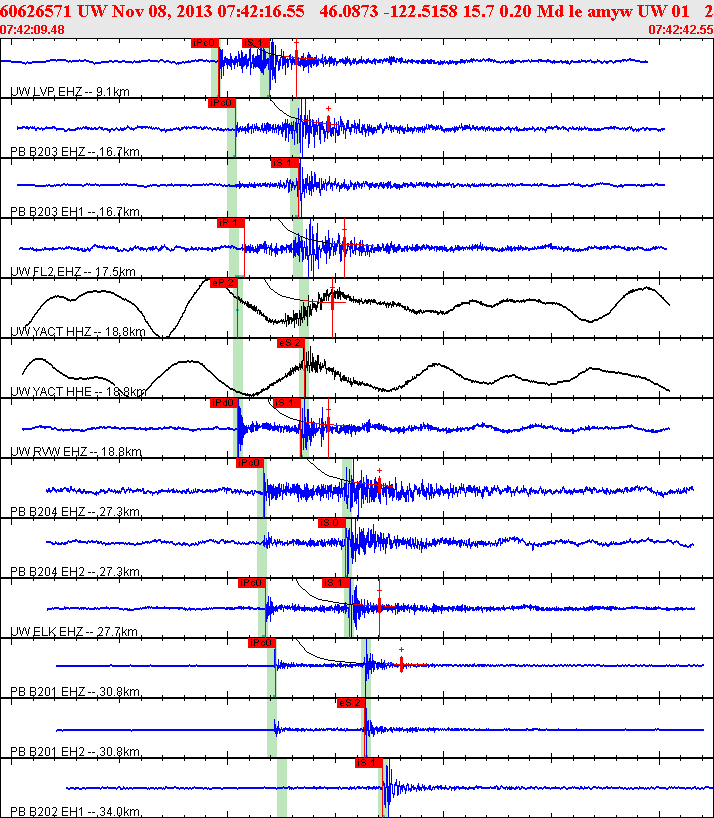Viewport: 714px width, 818px height.
Task: Click the 'UW FL2 EHZ -- 17.5km' station label
Action: [73, 272]
